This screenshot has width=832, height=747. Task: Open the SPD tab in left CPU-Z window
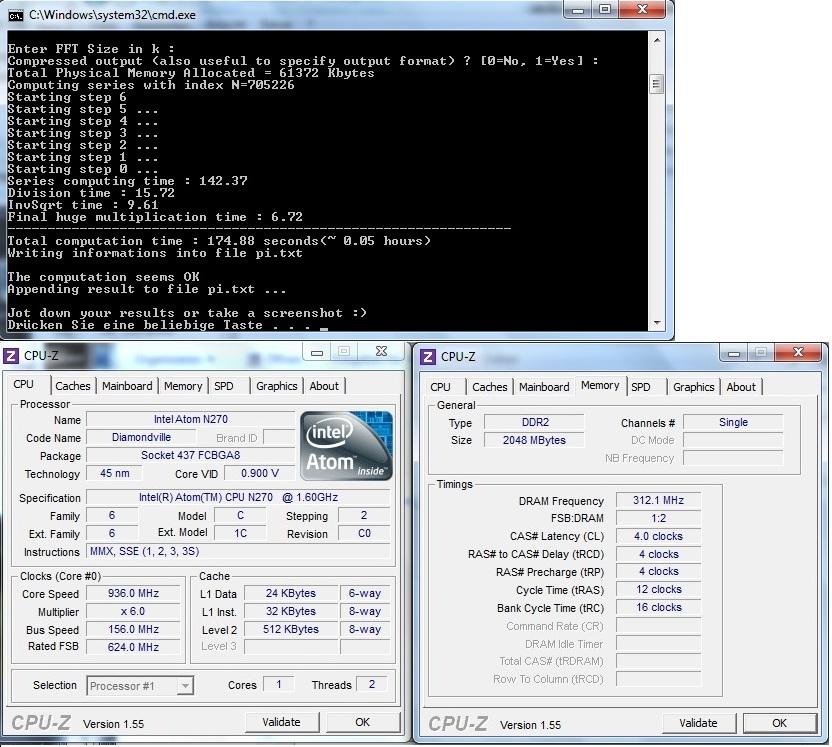tap(224, 386)
